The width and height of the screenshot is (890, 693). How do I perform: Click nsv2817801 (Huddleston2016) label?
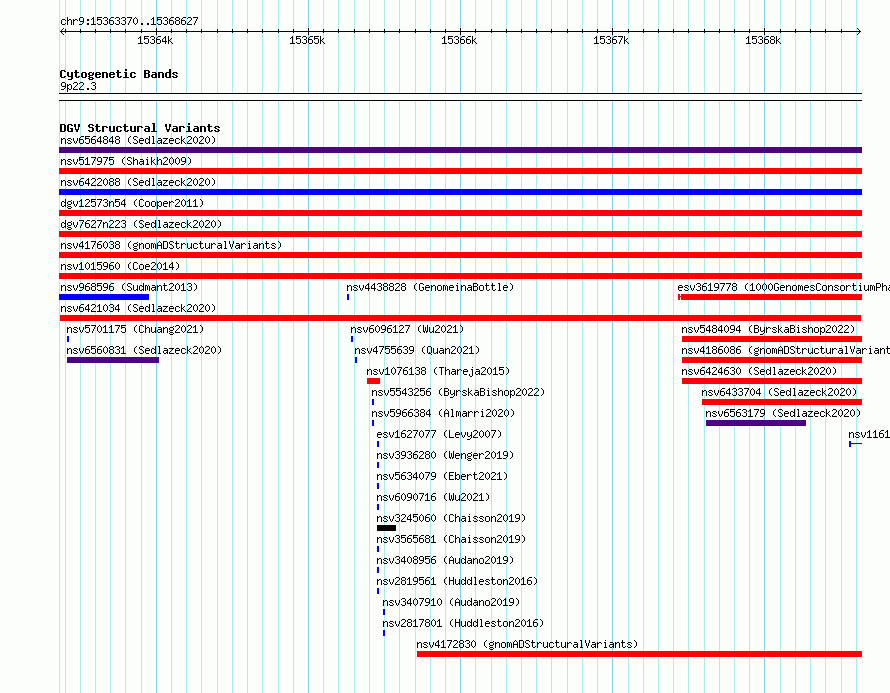point(463,623)
